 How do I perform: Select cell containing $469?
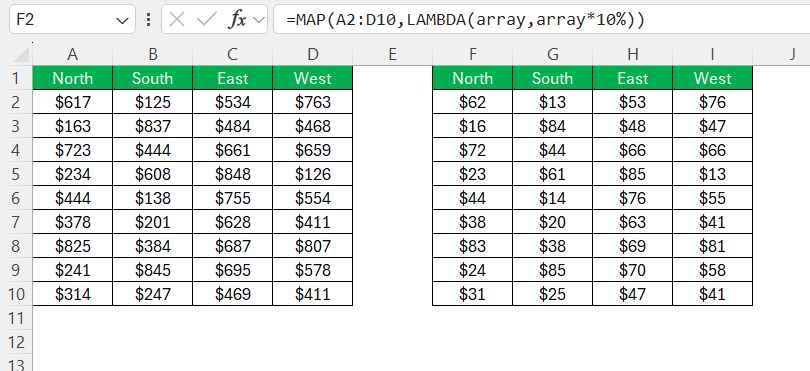(232, 294)
